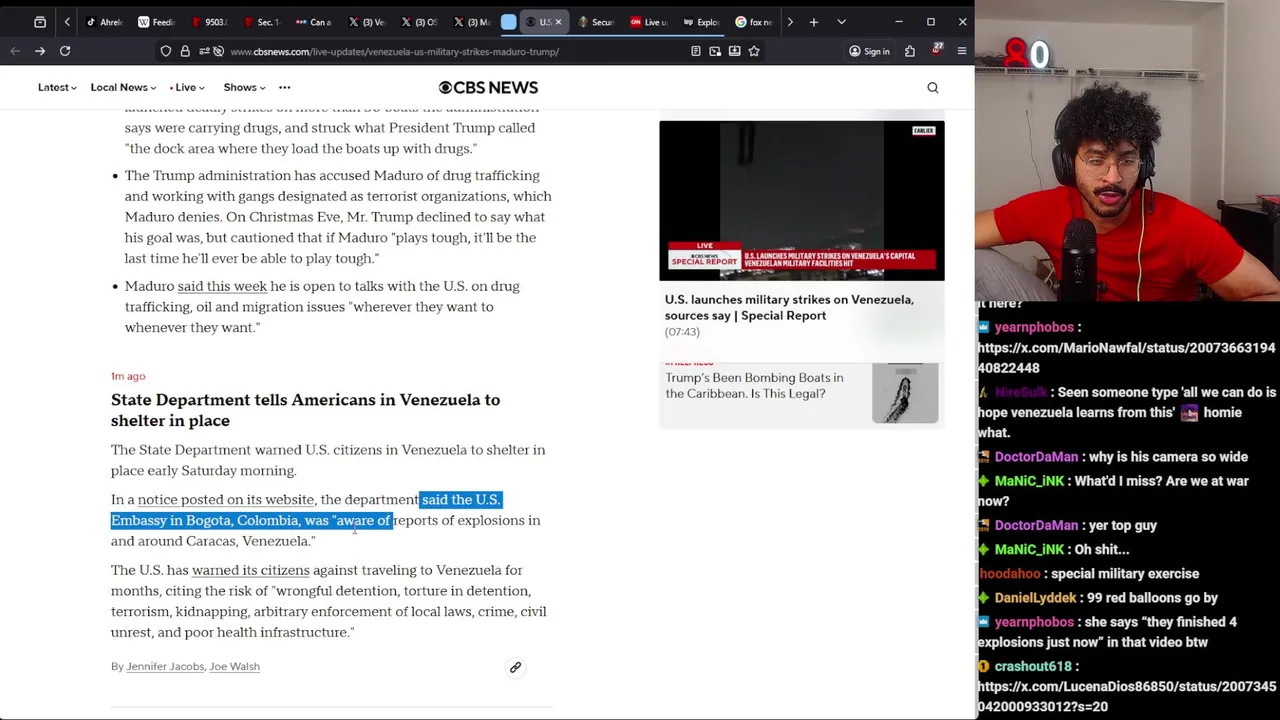
Task: Open 'warned its citizens' link
Action: click(251, 570)
